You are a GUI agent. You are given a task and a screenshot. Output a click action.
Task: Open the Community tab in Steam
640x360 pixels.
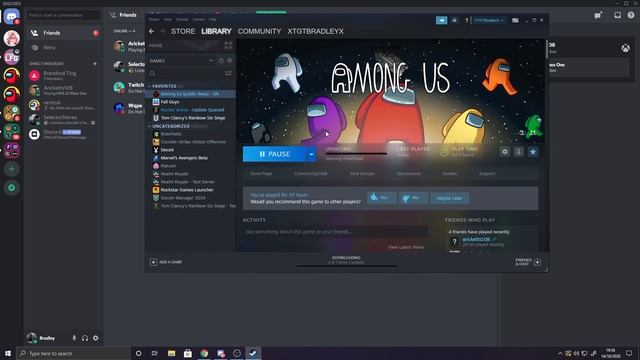[259, 31]
